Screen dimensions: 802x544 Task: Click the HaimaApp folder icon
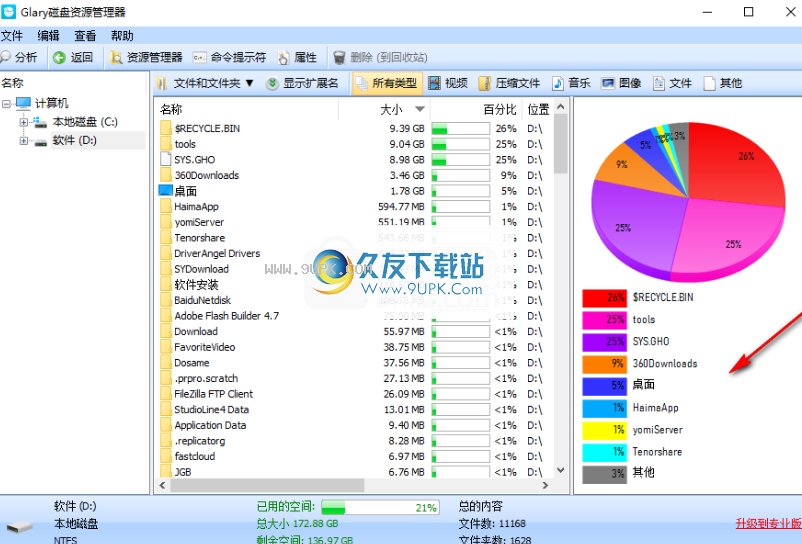[x=166, y=207]
